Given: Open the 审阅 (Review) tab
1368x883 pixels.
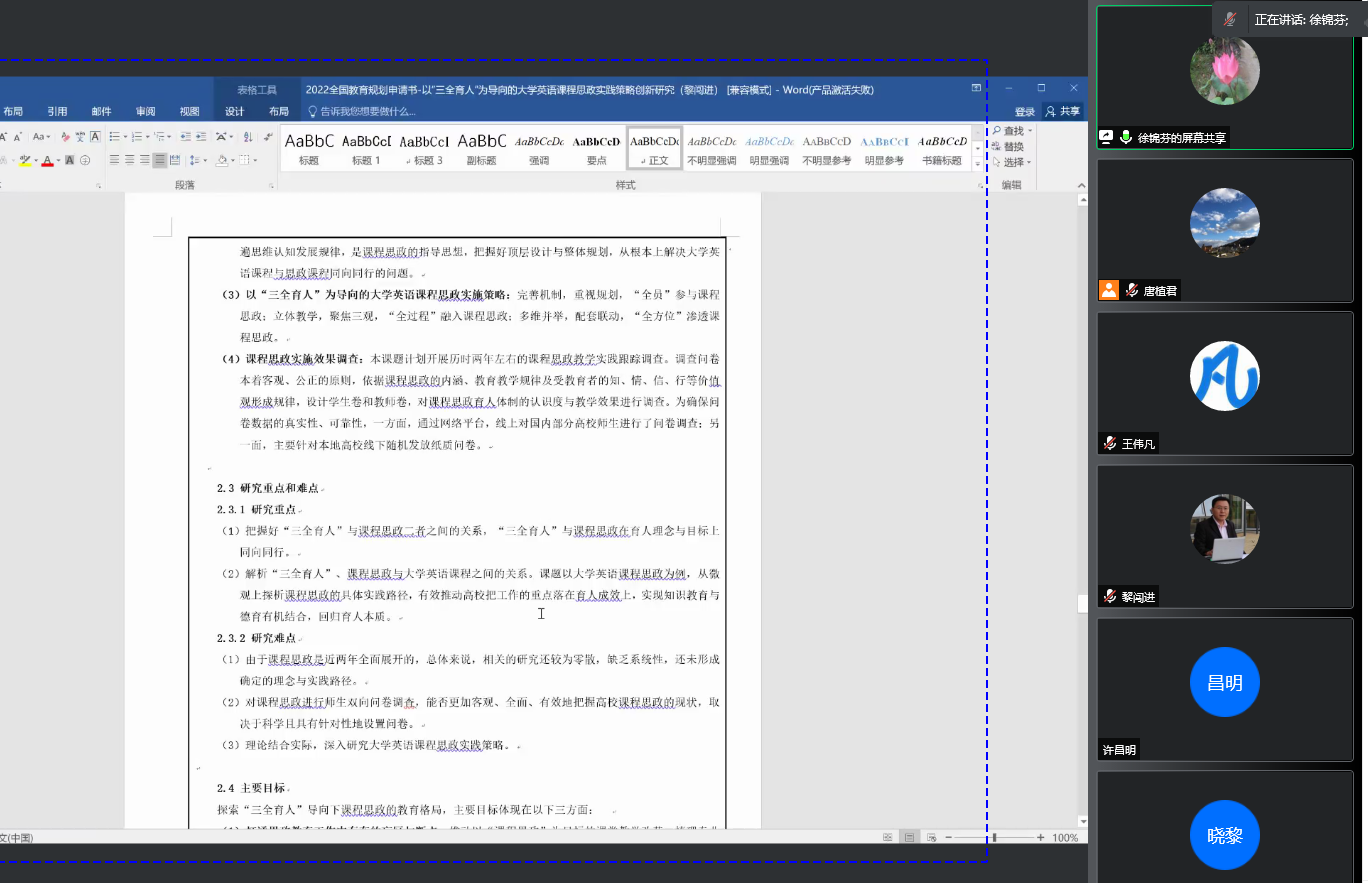Looking at the screenshot, I should tap(146, 112).
